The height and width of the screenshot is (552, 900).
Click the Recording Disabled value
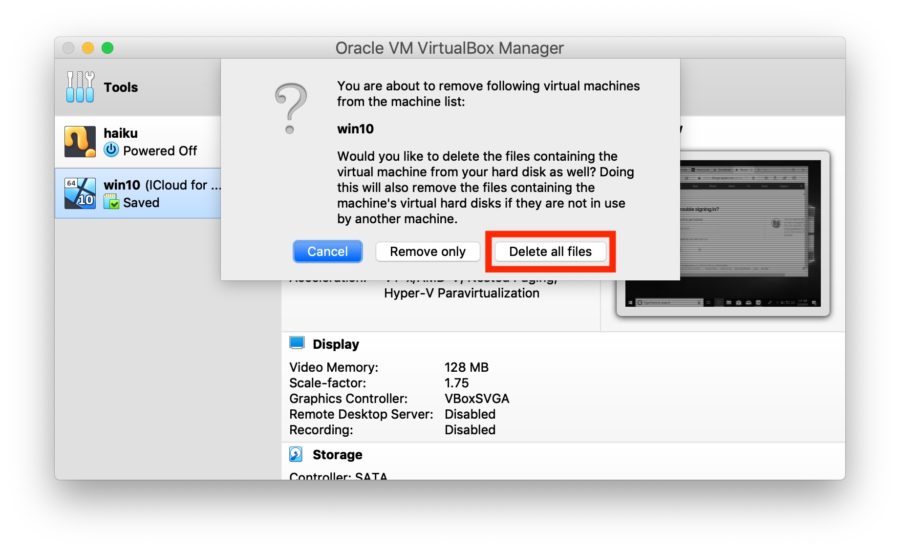pos(470,430)
